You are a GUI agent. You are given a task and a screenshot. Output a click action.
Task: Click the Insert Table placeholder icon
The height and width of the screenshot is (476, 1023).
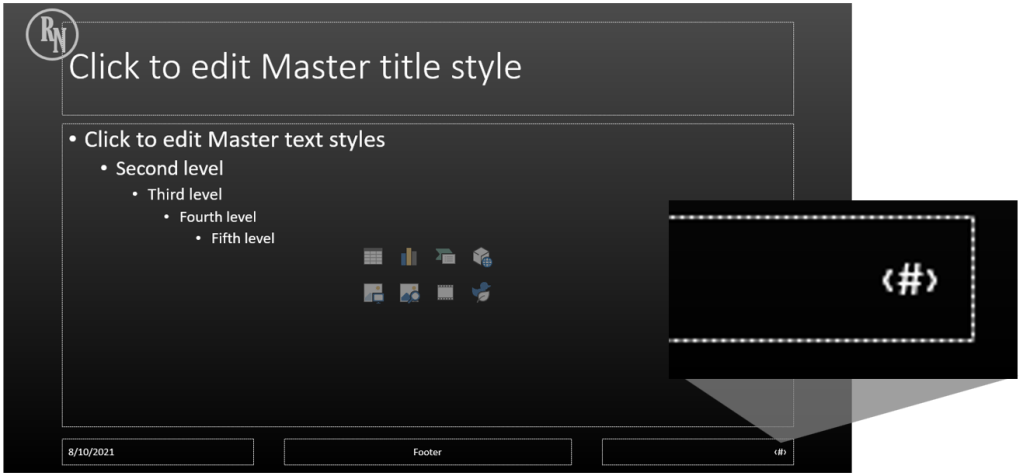click(x=373, y=258)
